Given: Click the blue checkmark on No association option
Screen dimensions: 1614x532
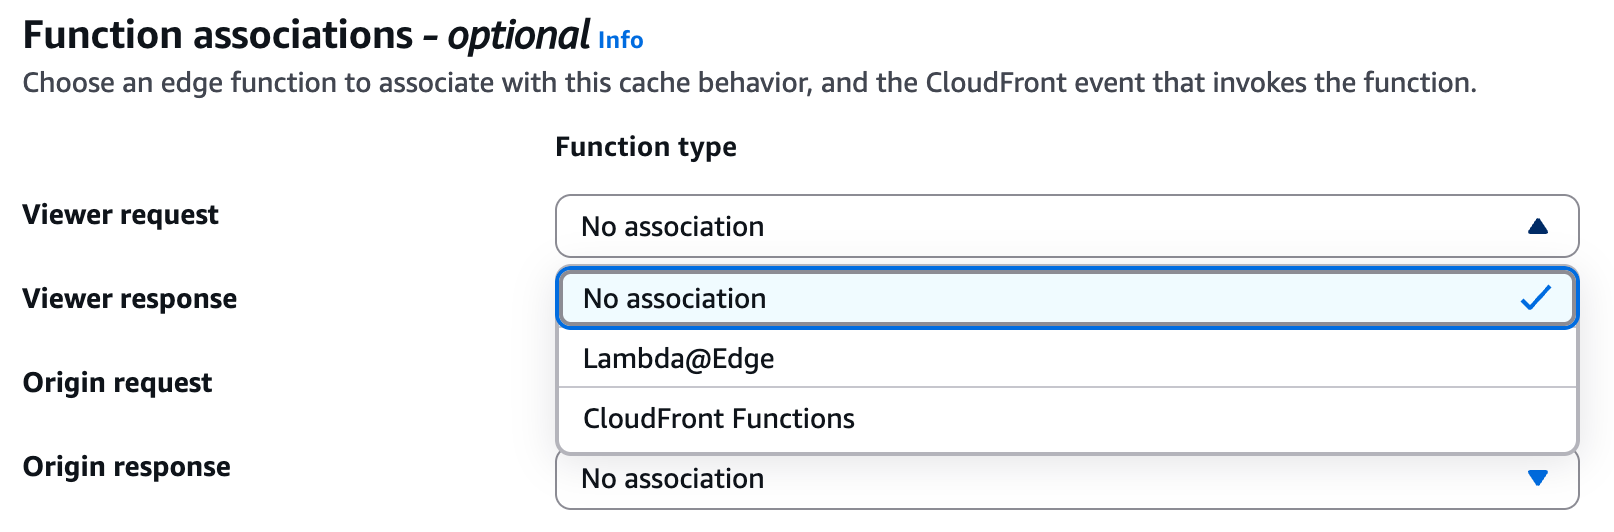Looking at the screenshot, I should [x=1535, y=298].
